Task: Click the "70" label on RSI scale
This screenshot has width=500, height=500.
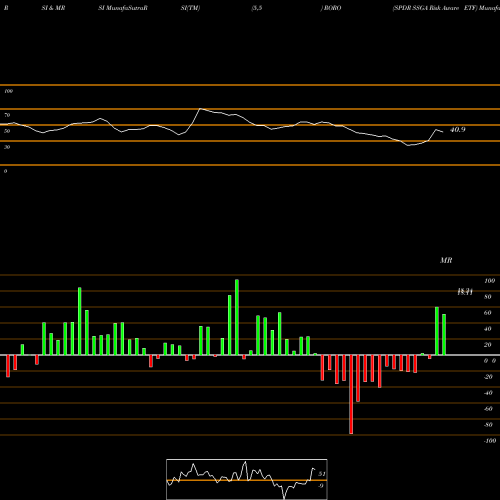Action: [x=7, y=115]
